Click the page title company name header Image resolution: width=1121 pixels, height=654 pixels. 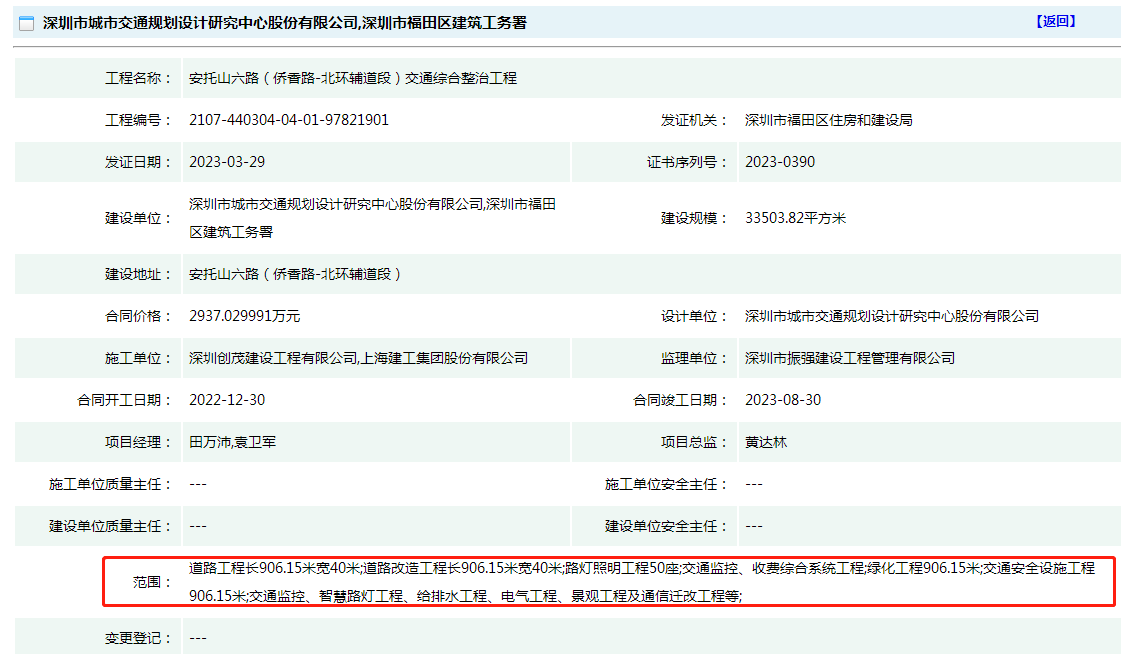(285, 22)
